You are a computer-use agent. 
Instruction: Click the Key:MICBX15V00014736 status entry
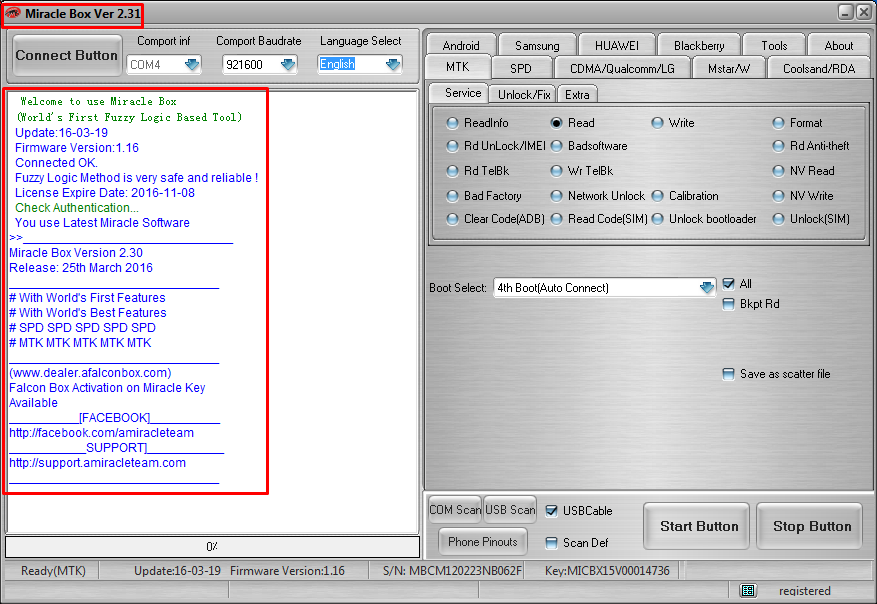click(x=607, y=571)
